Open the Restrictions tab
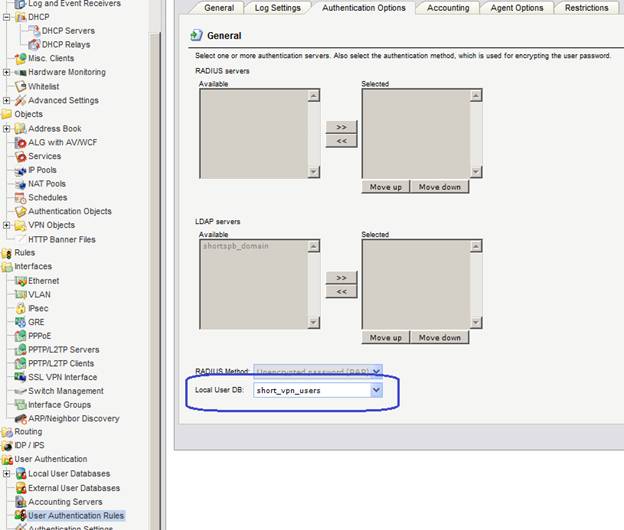This screenshot has height=530, width=624. [x=587, y=8]
